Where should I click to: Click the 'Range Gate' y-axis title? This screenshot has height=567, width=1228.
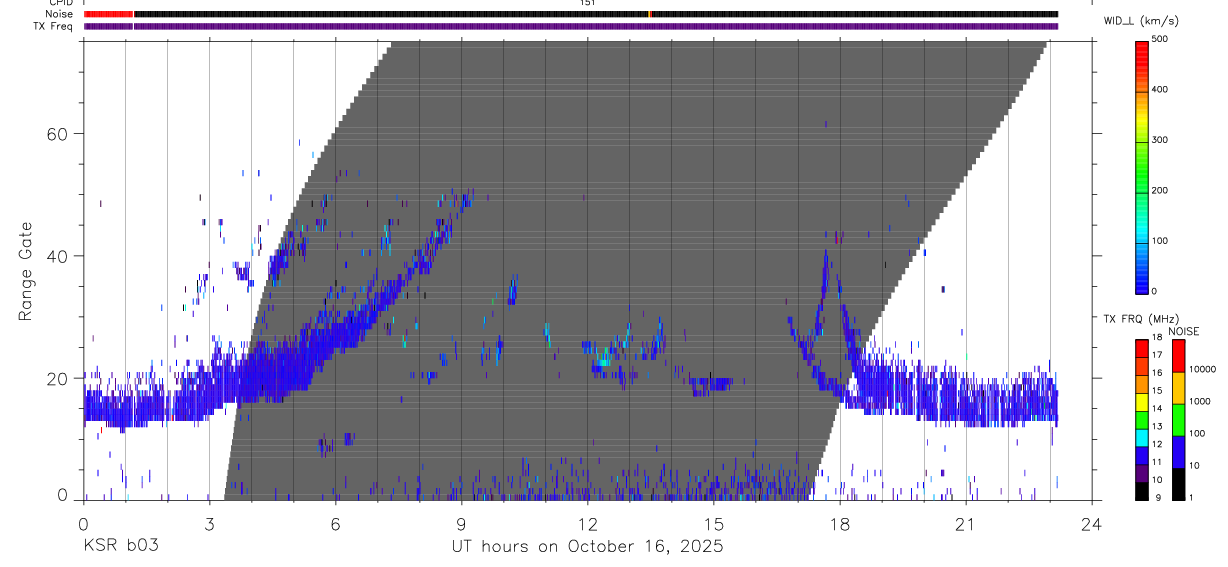25,271
